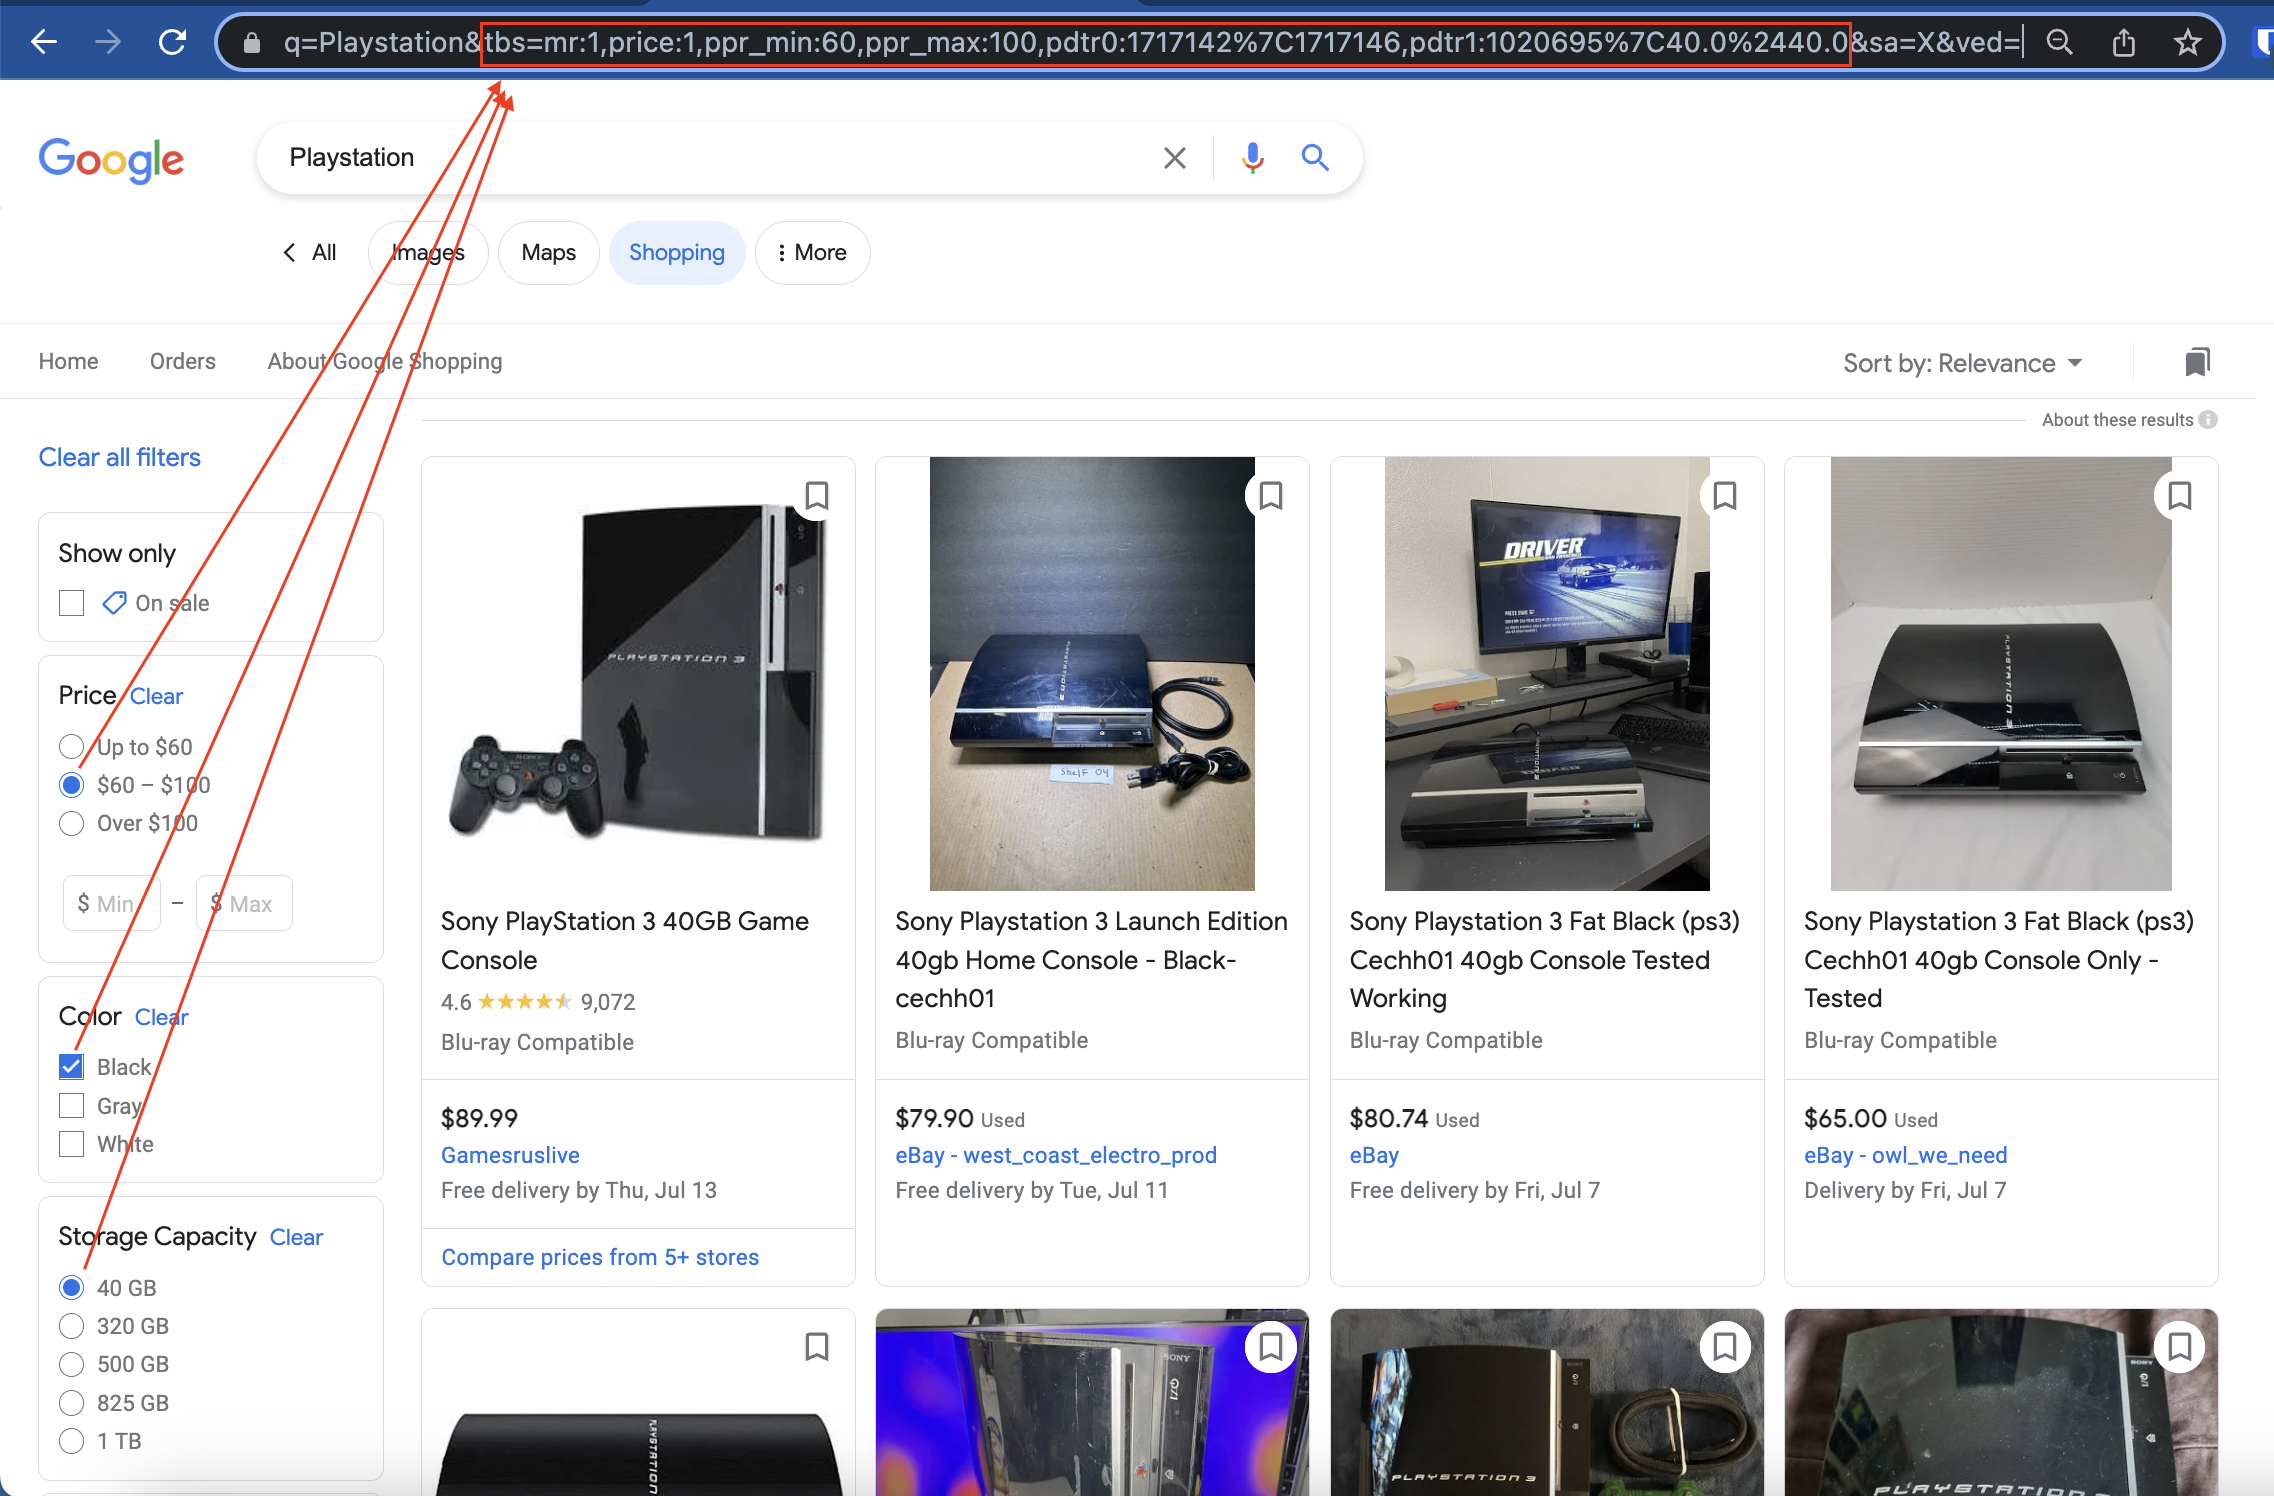Enable the Black color filter checkbox
2274x1496 pixels.
coord(72,1065)
